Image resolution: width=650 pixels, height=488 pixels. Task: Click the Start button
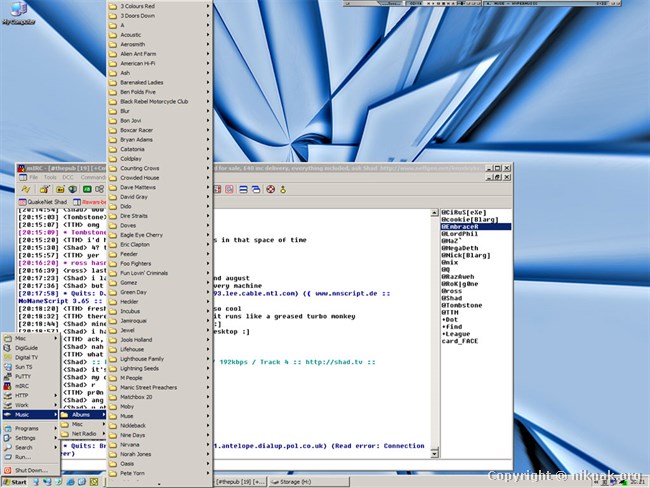(15, 482)
